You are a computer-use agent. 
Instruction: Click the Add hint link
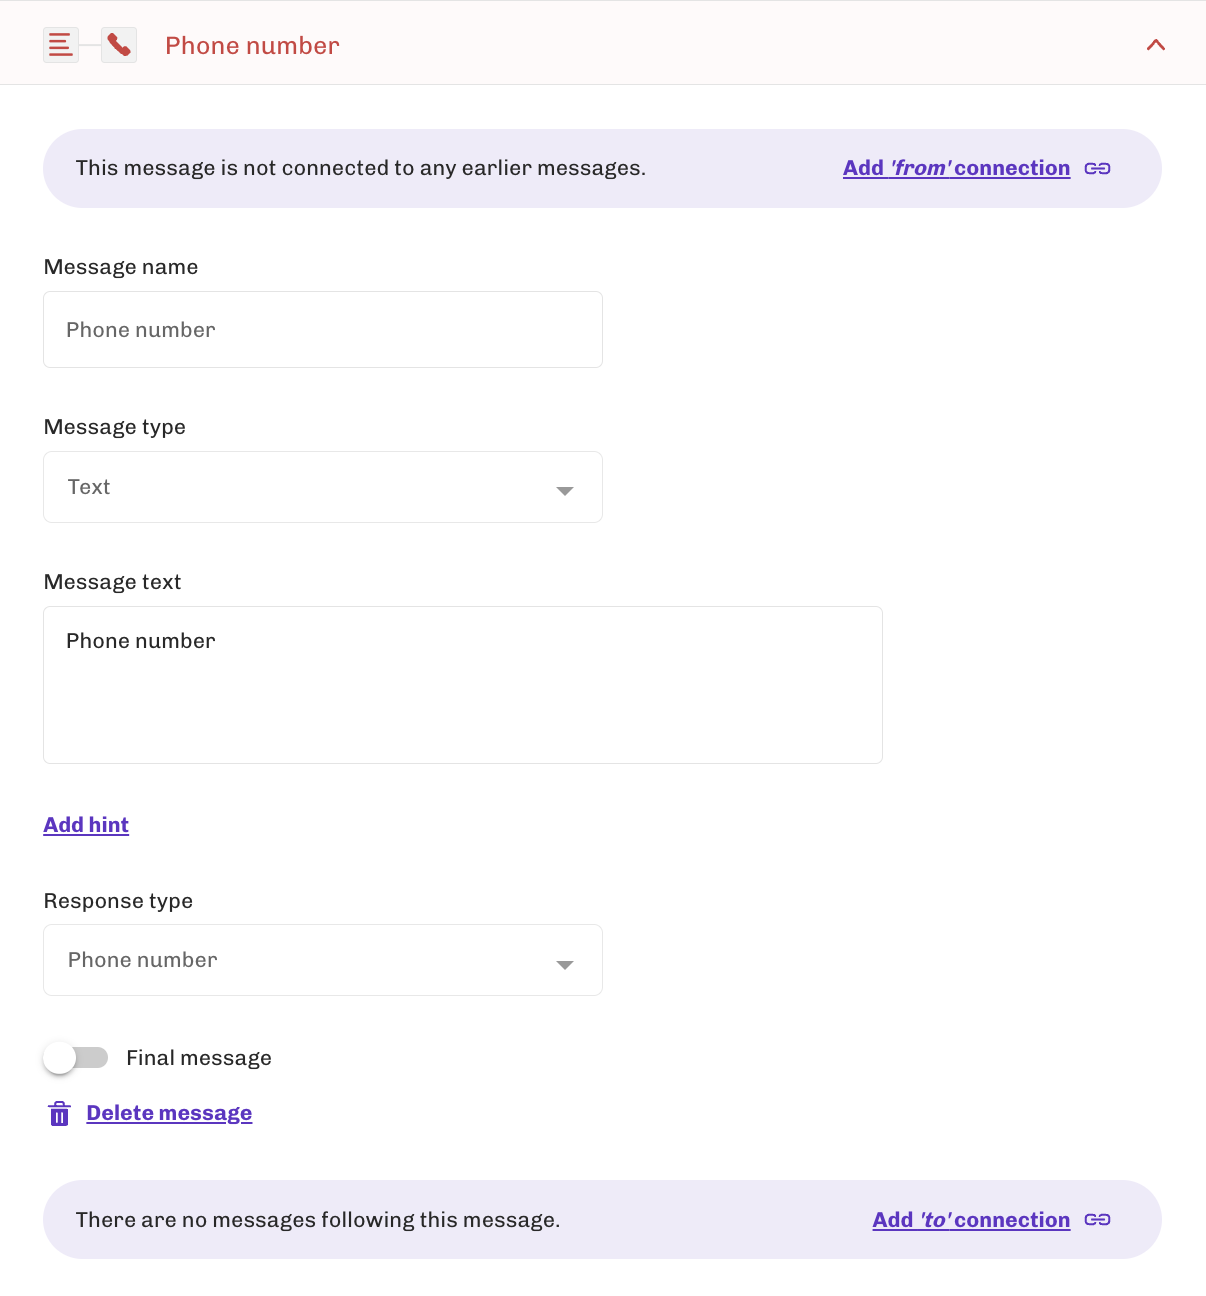pos(86,825)
